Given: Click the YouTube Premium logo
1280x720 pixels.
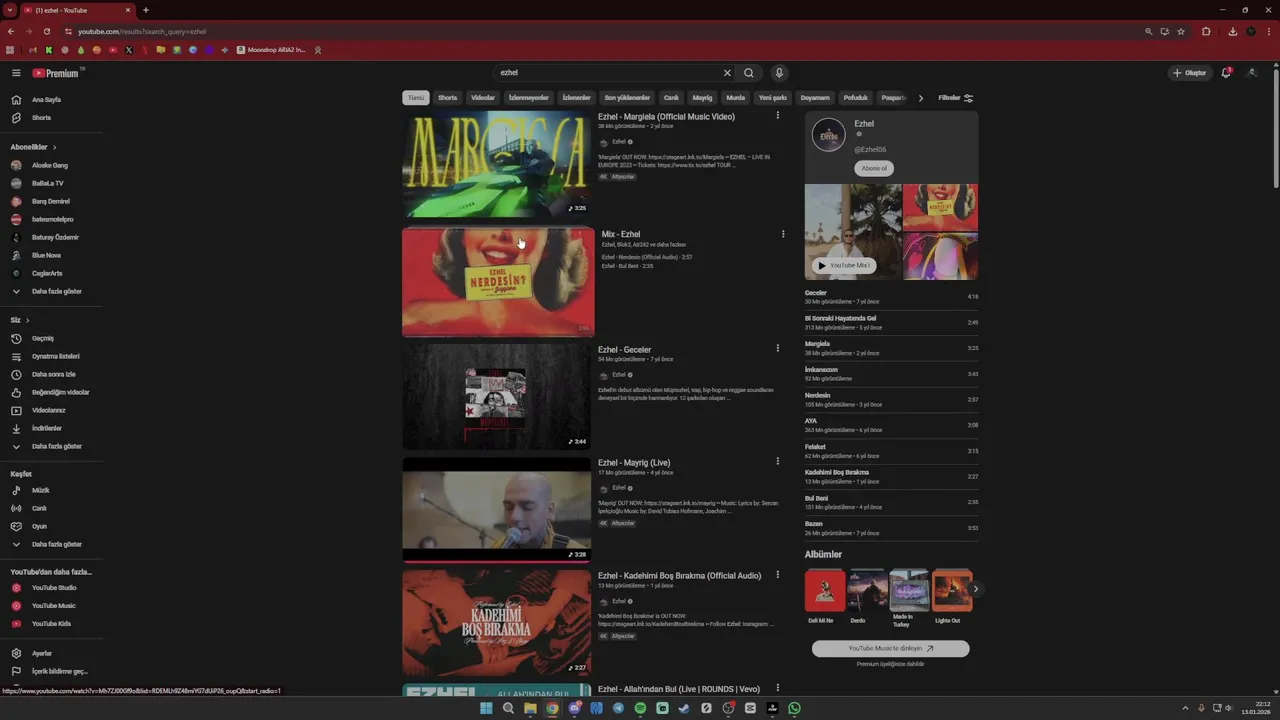Looking at the screenshot, I should (55, 73).
